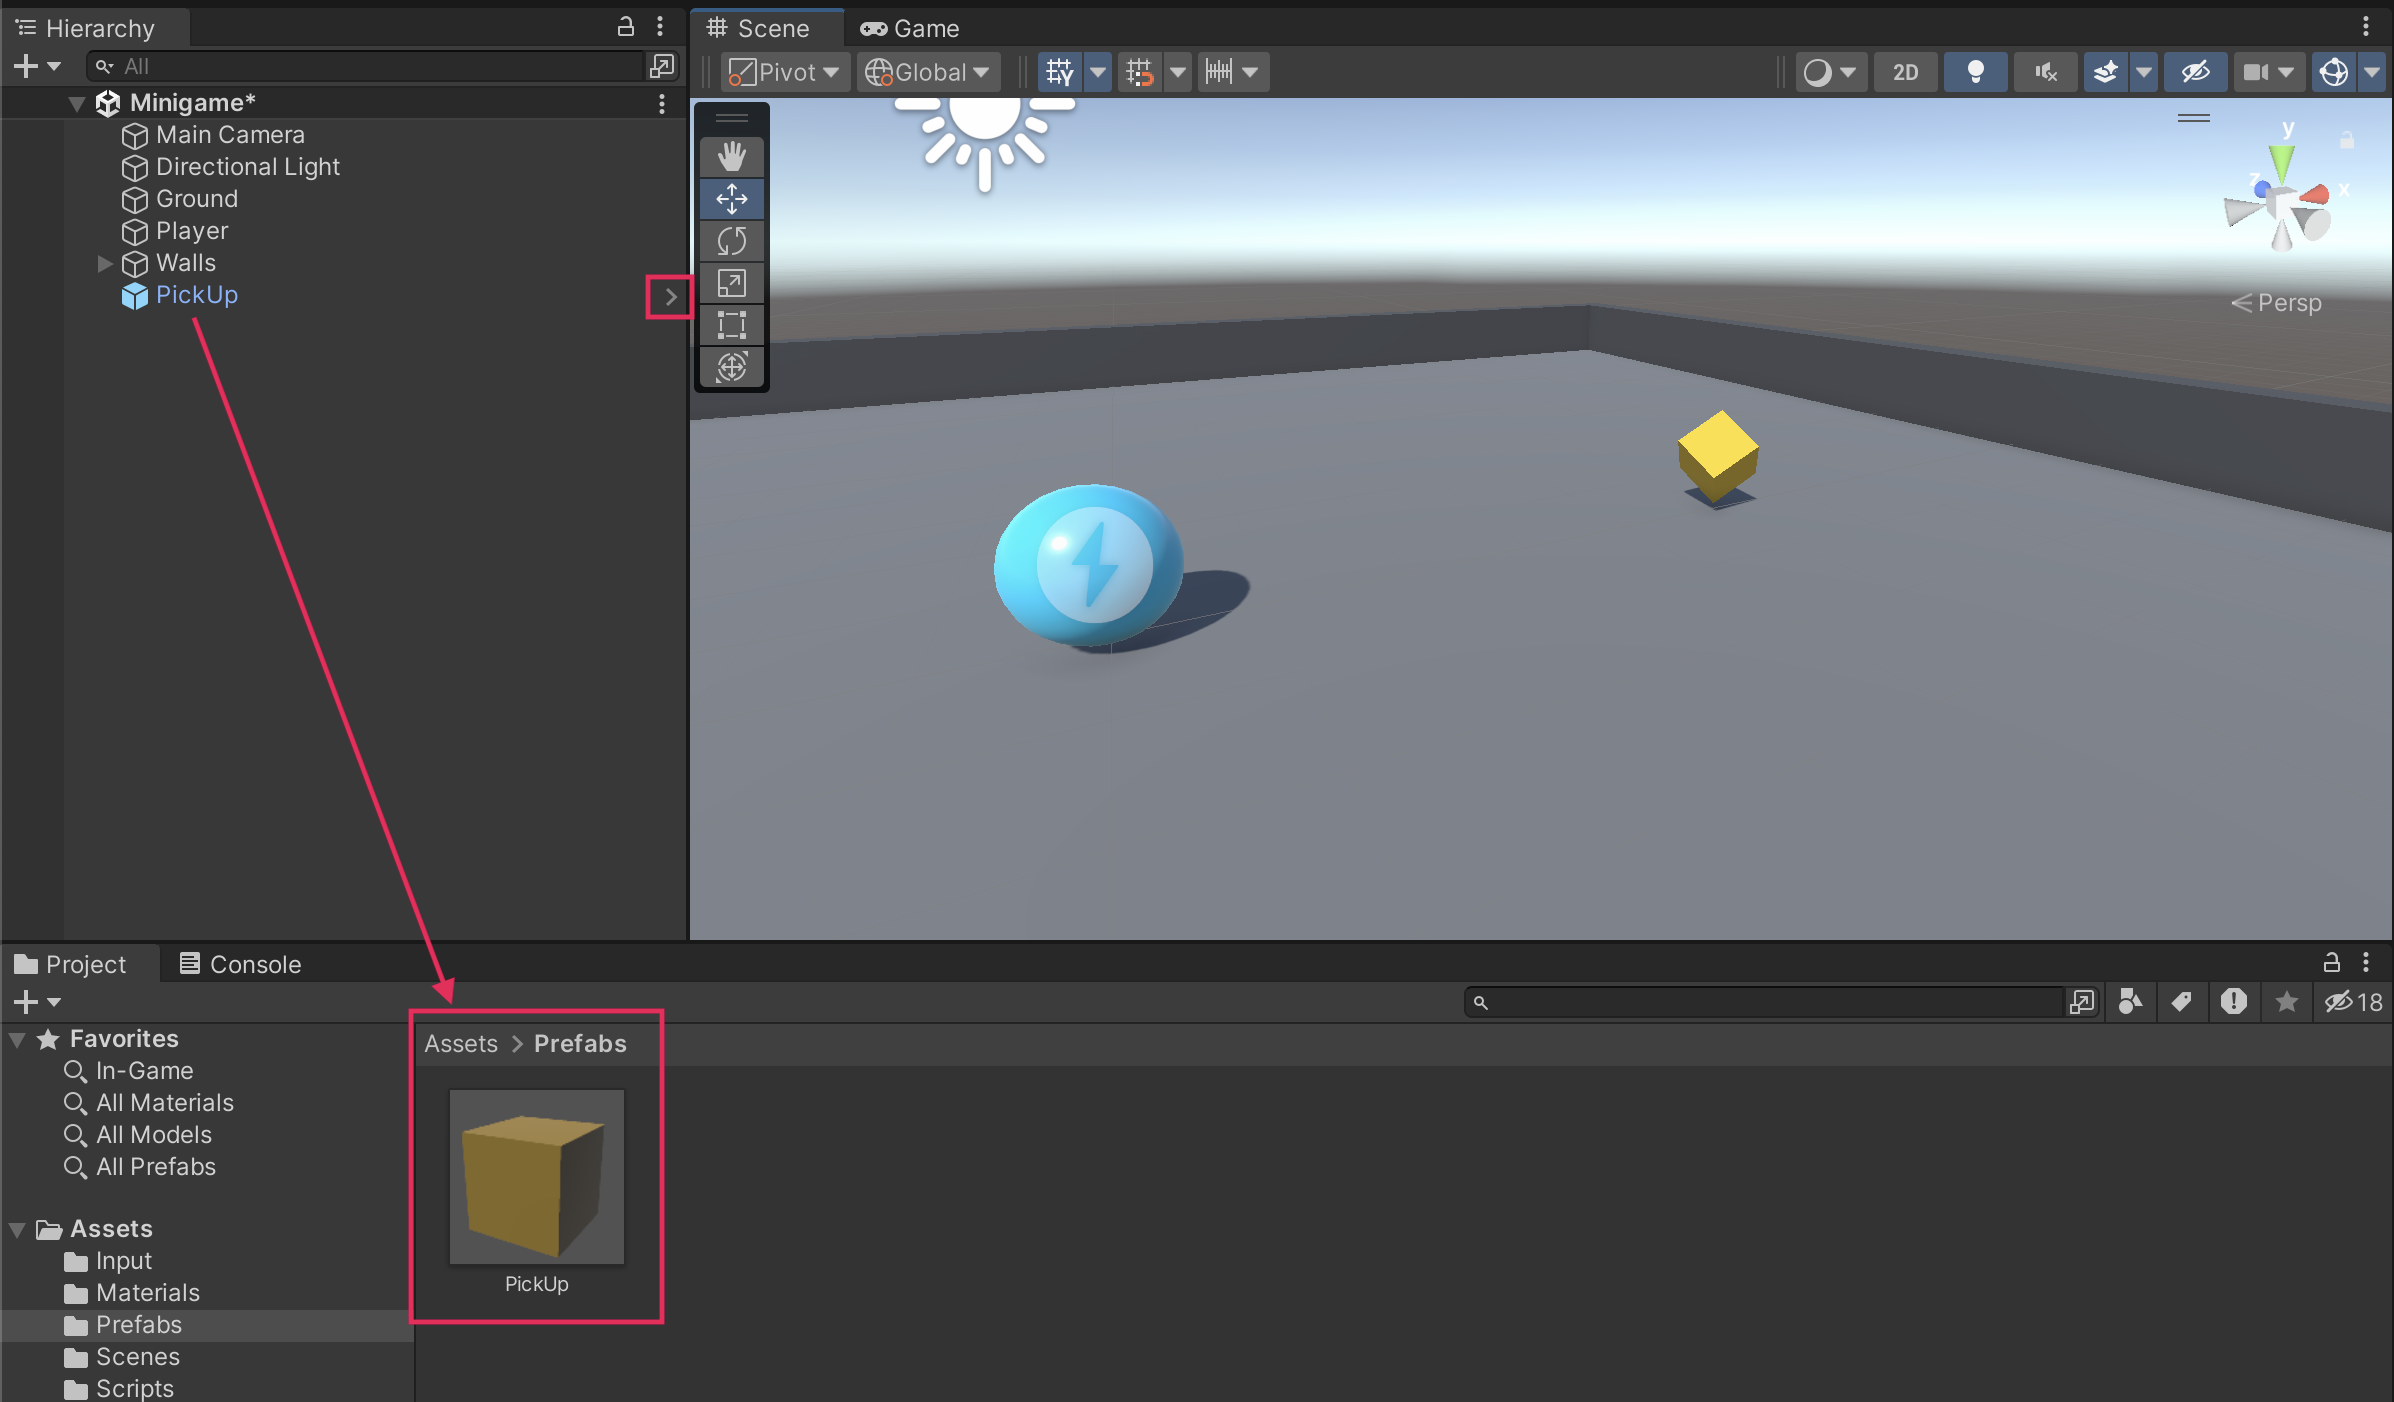Click the Search by Label icon

click(2182, 1001)
